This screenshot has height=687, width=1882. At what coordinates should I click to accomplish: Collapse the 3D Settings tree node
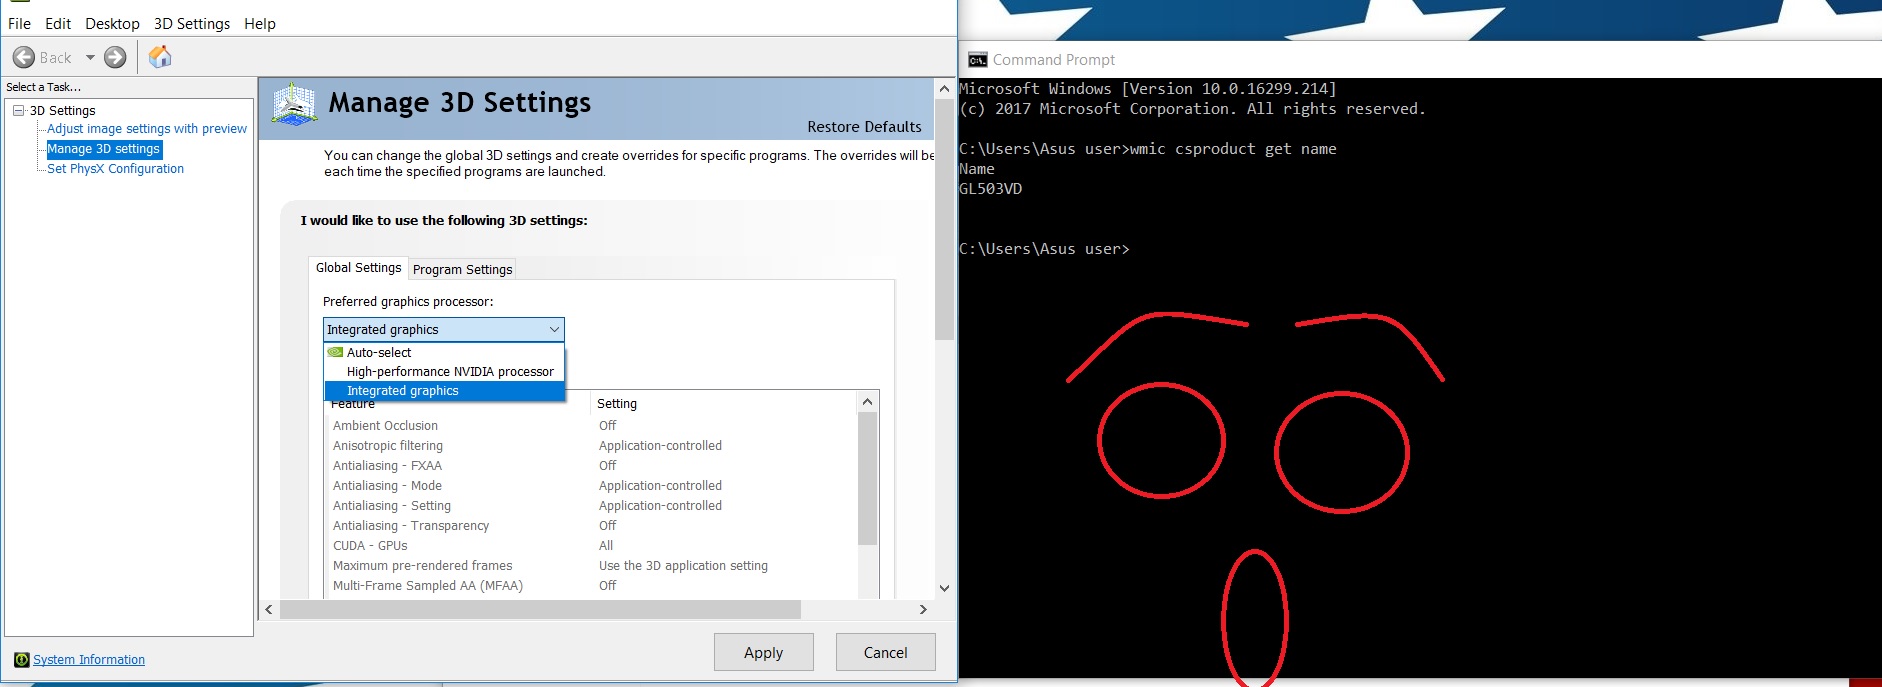click(18, 110)
